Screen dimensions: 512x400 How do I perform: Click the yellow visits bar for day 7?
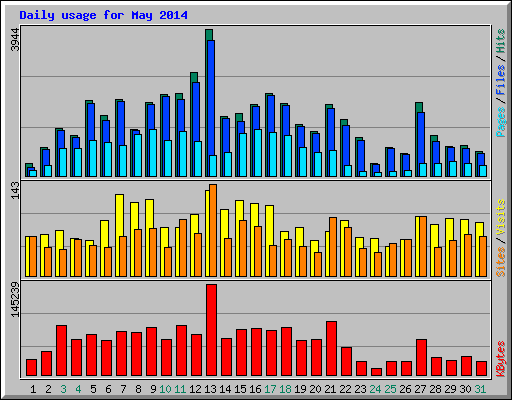click(119, 215)
